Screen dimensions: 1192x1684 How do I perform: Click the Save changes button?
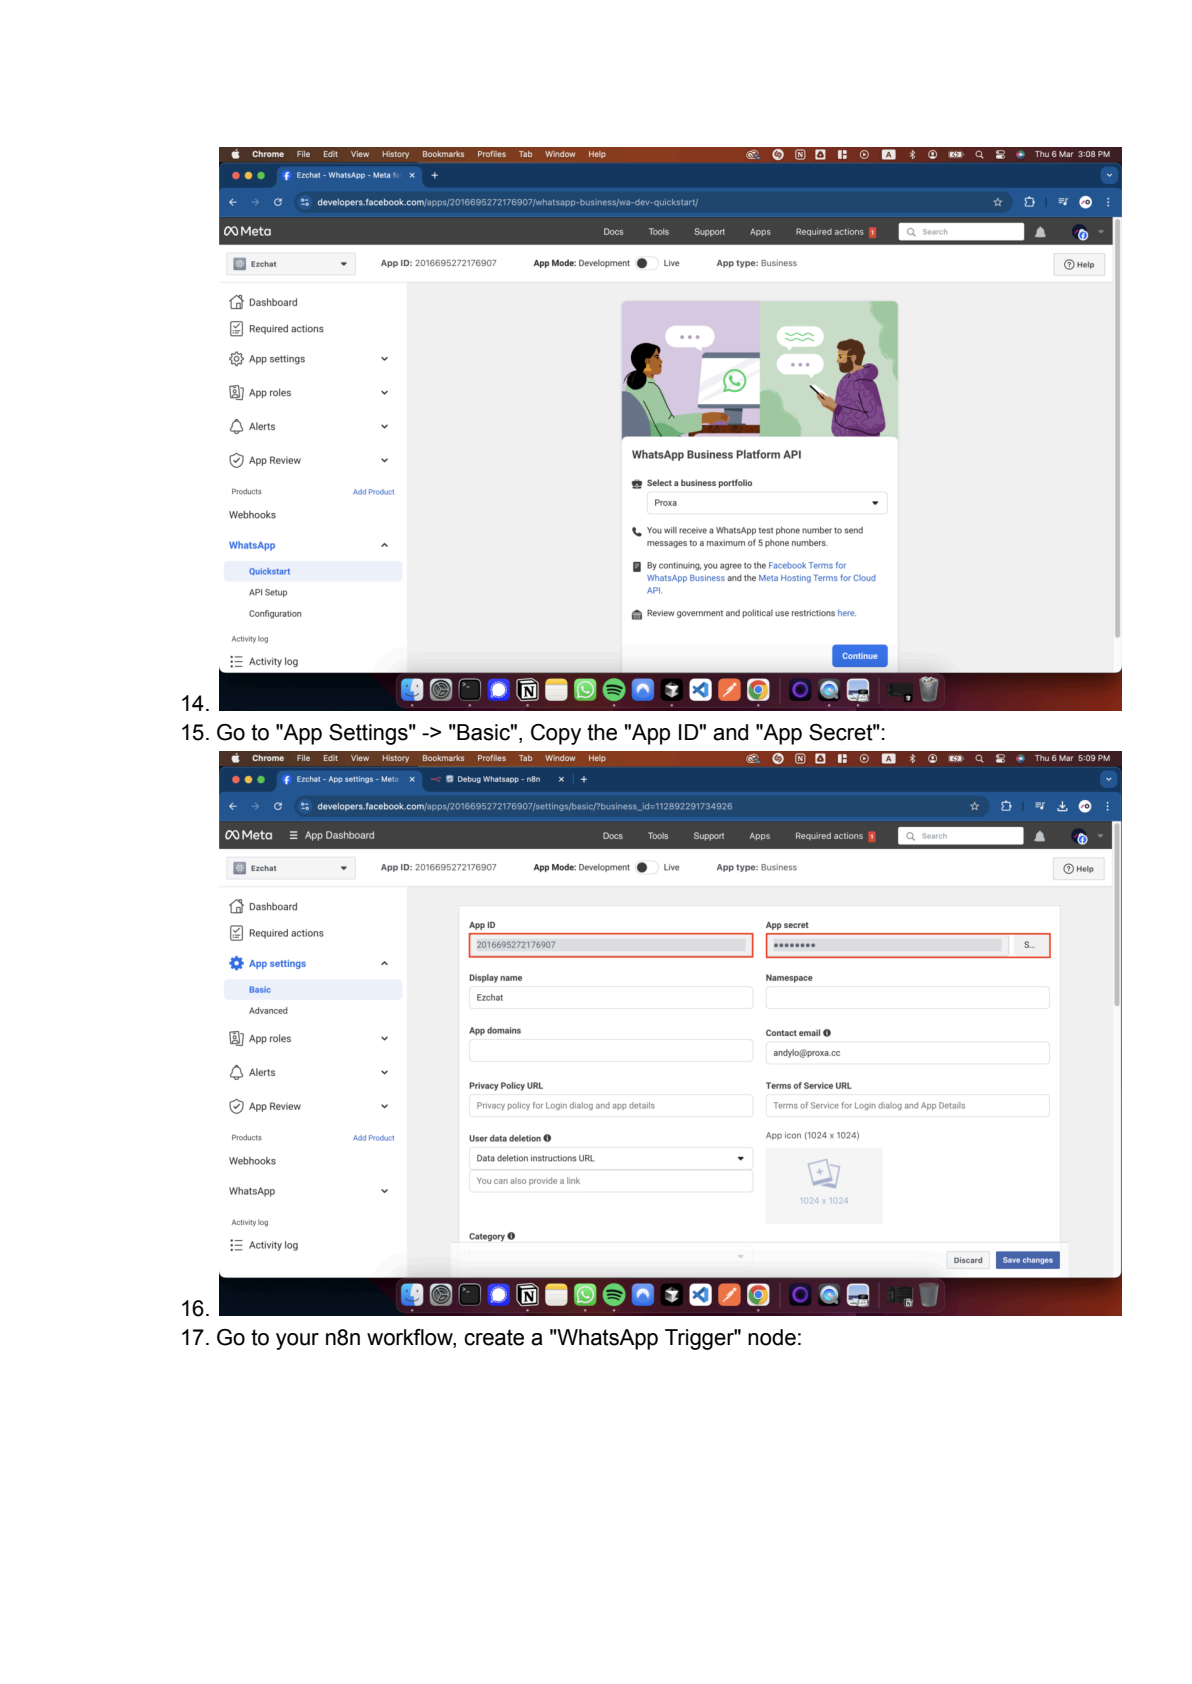(x=1027, y=1260)
